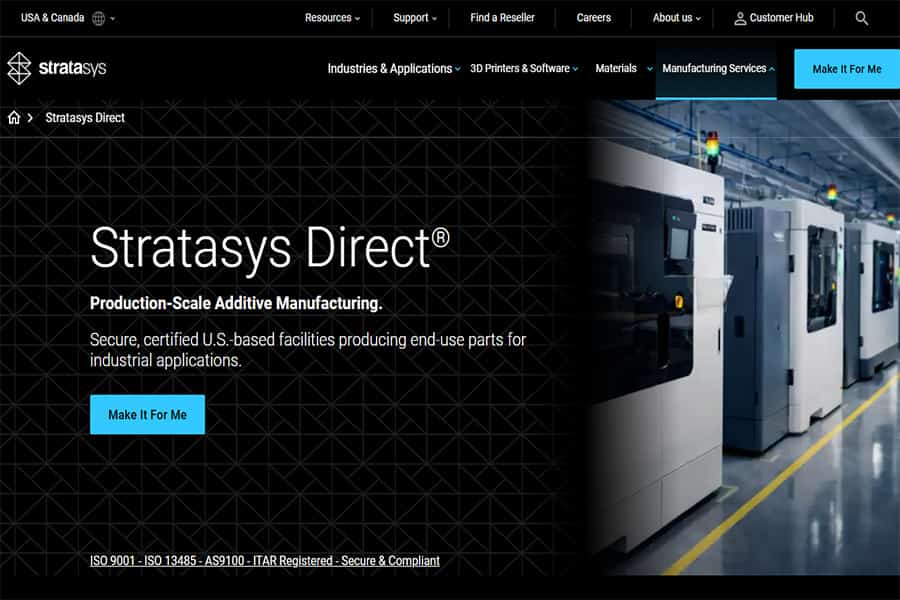Screen dimensions: 900x600
Task: Open Industries & Applications menu
Action: (394, 69)
